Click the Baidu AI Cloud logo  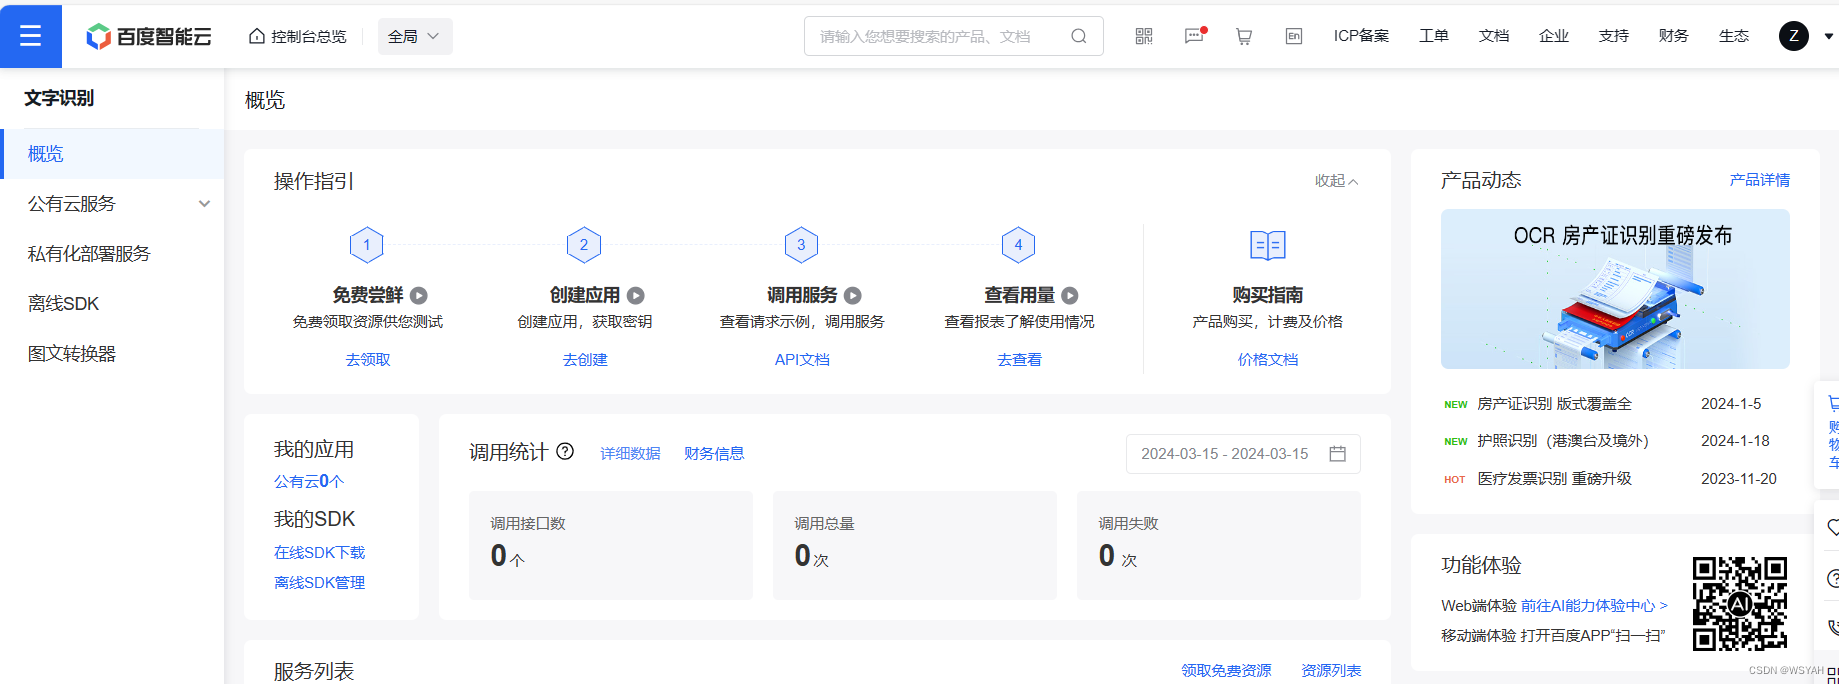[x=149, y=37]
